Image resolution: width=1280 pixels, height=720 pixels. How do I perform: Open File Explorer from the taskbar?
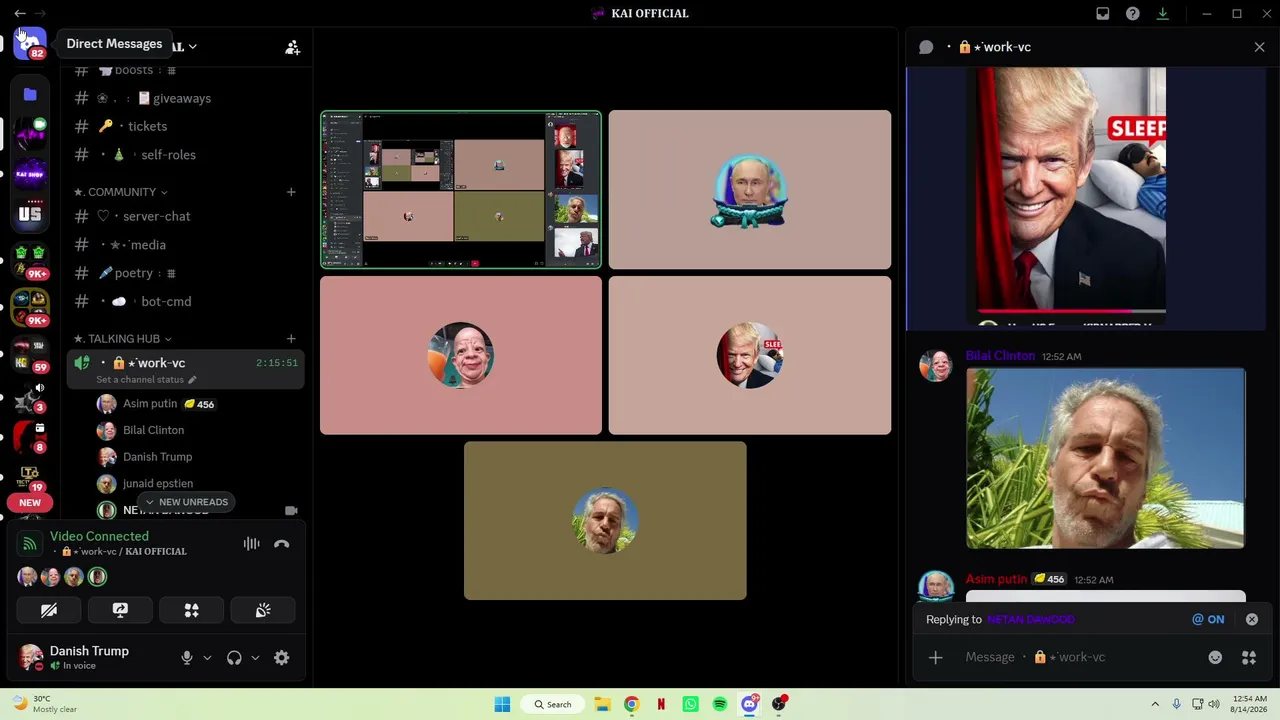click(x=602, y=704)
